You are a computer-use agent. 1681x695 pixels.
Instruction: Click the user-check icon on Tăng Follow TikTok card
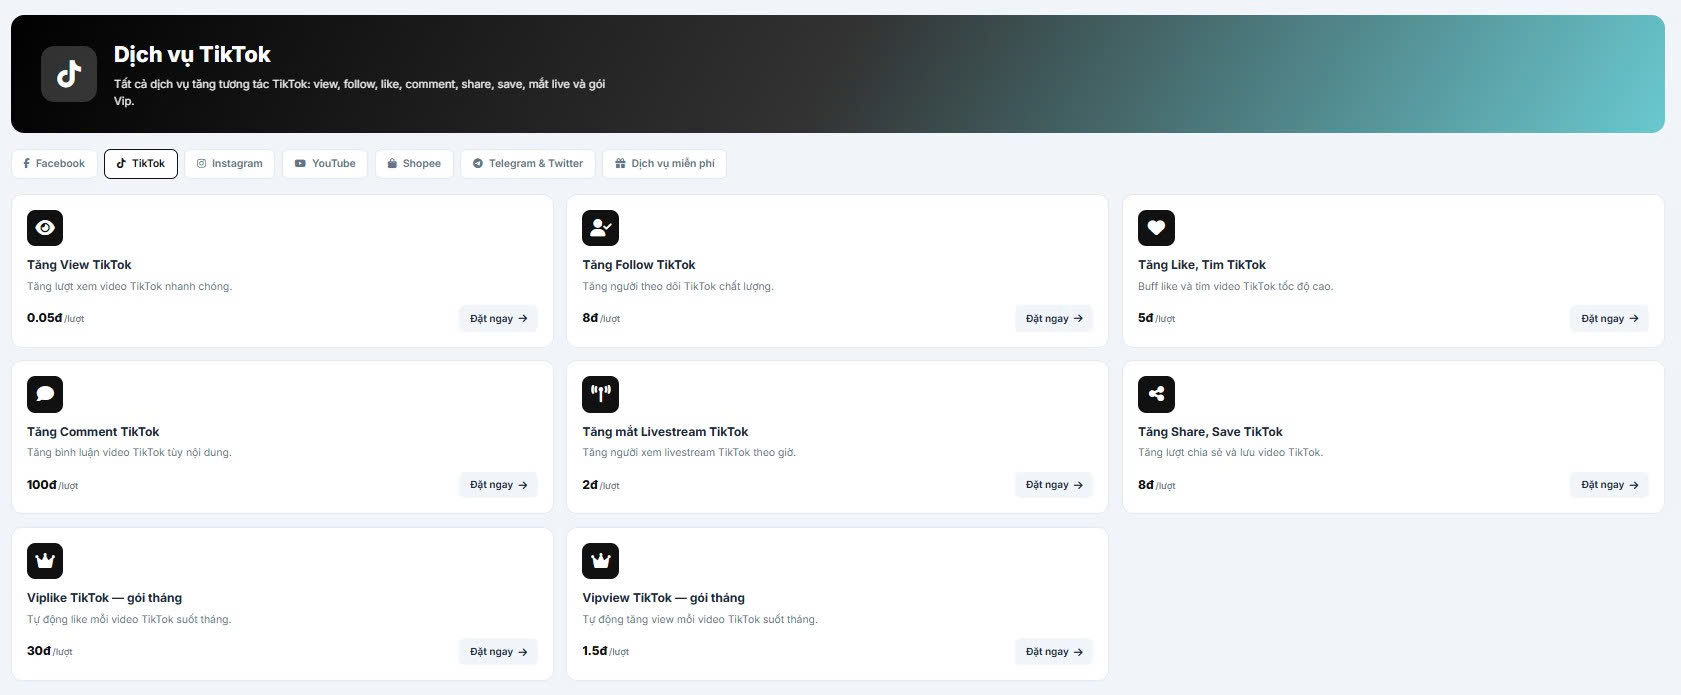point(600,228)
